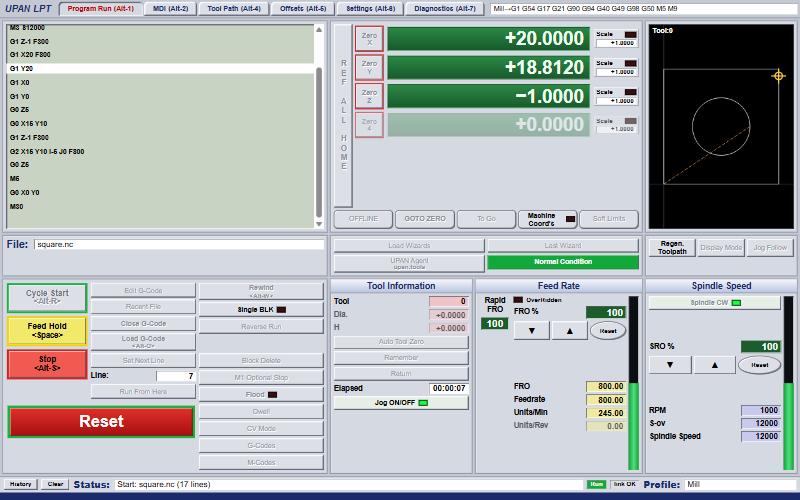Click Set Next Line button

[x=143, y=360]
